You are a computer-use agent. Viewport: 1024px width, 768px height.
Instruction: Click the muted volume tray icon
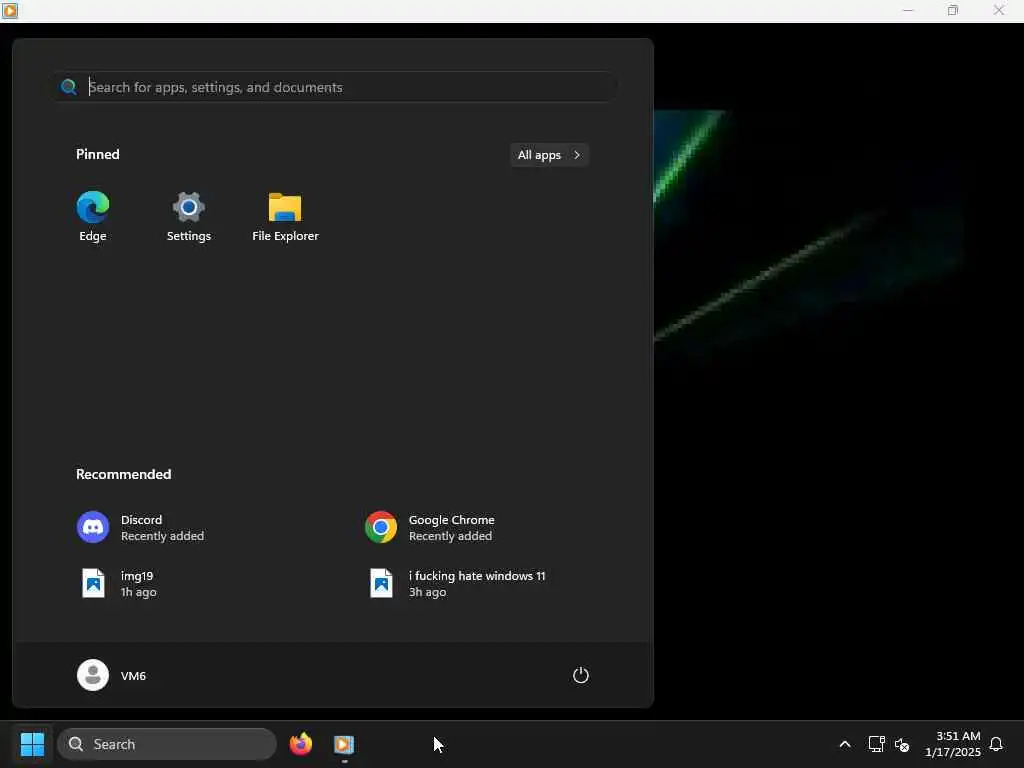tap(902, 744)
